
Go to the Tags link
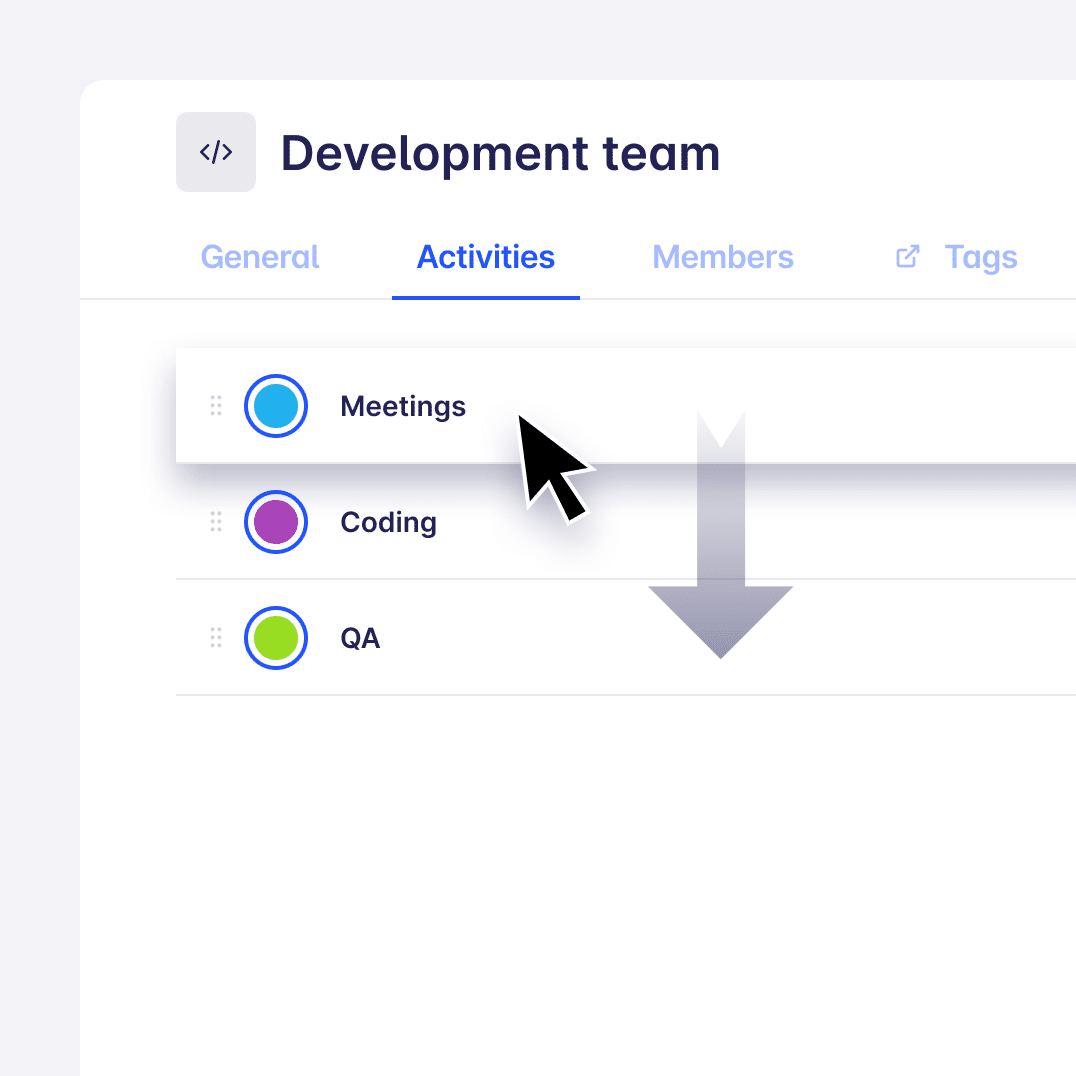[x=981, y=258]
